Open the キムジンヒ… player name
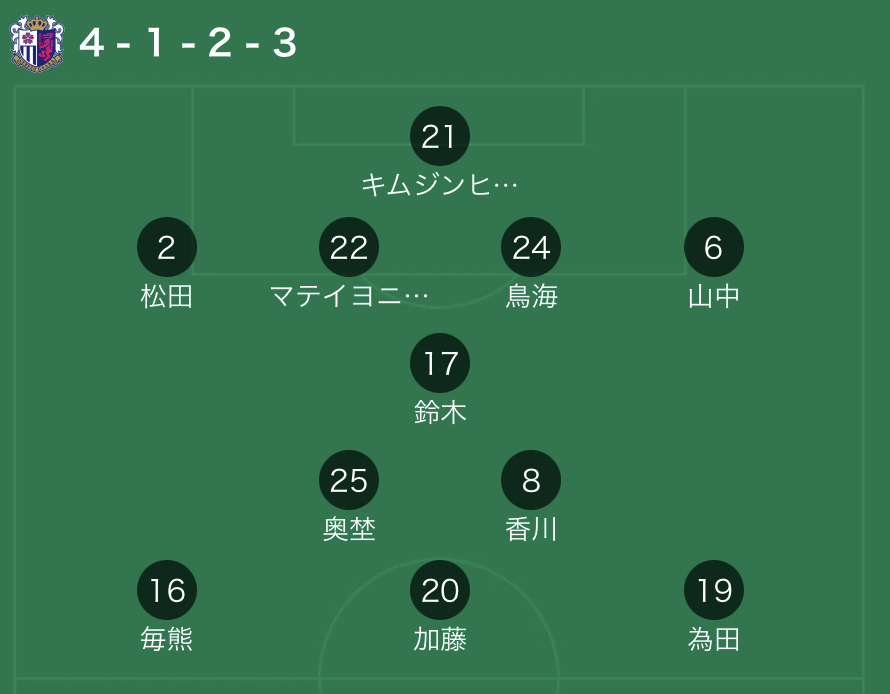The height and width of the screenshot is (694, 890). (x=439, y=184)
